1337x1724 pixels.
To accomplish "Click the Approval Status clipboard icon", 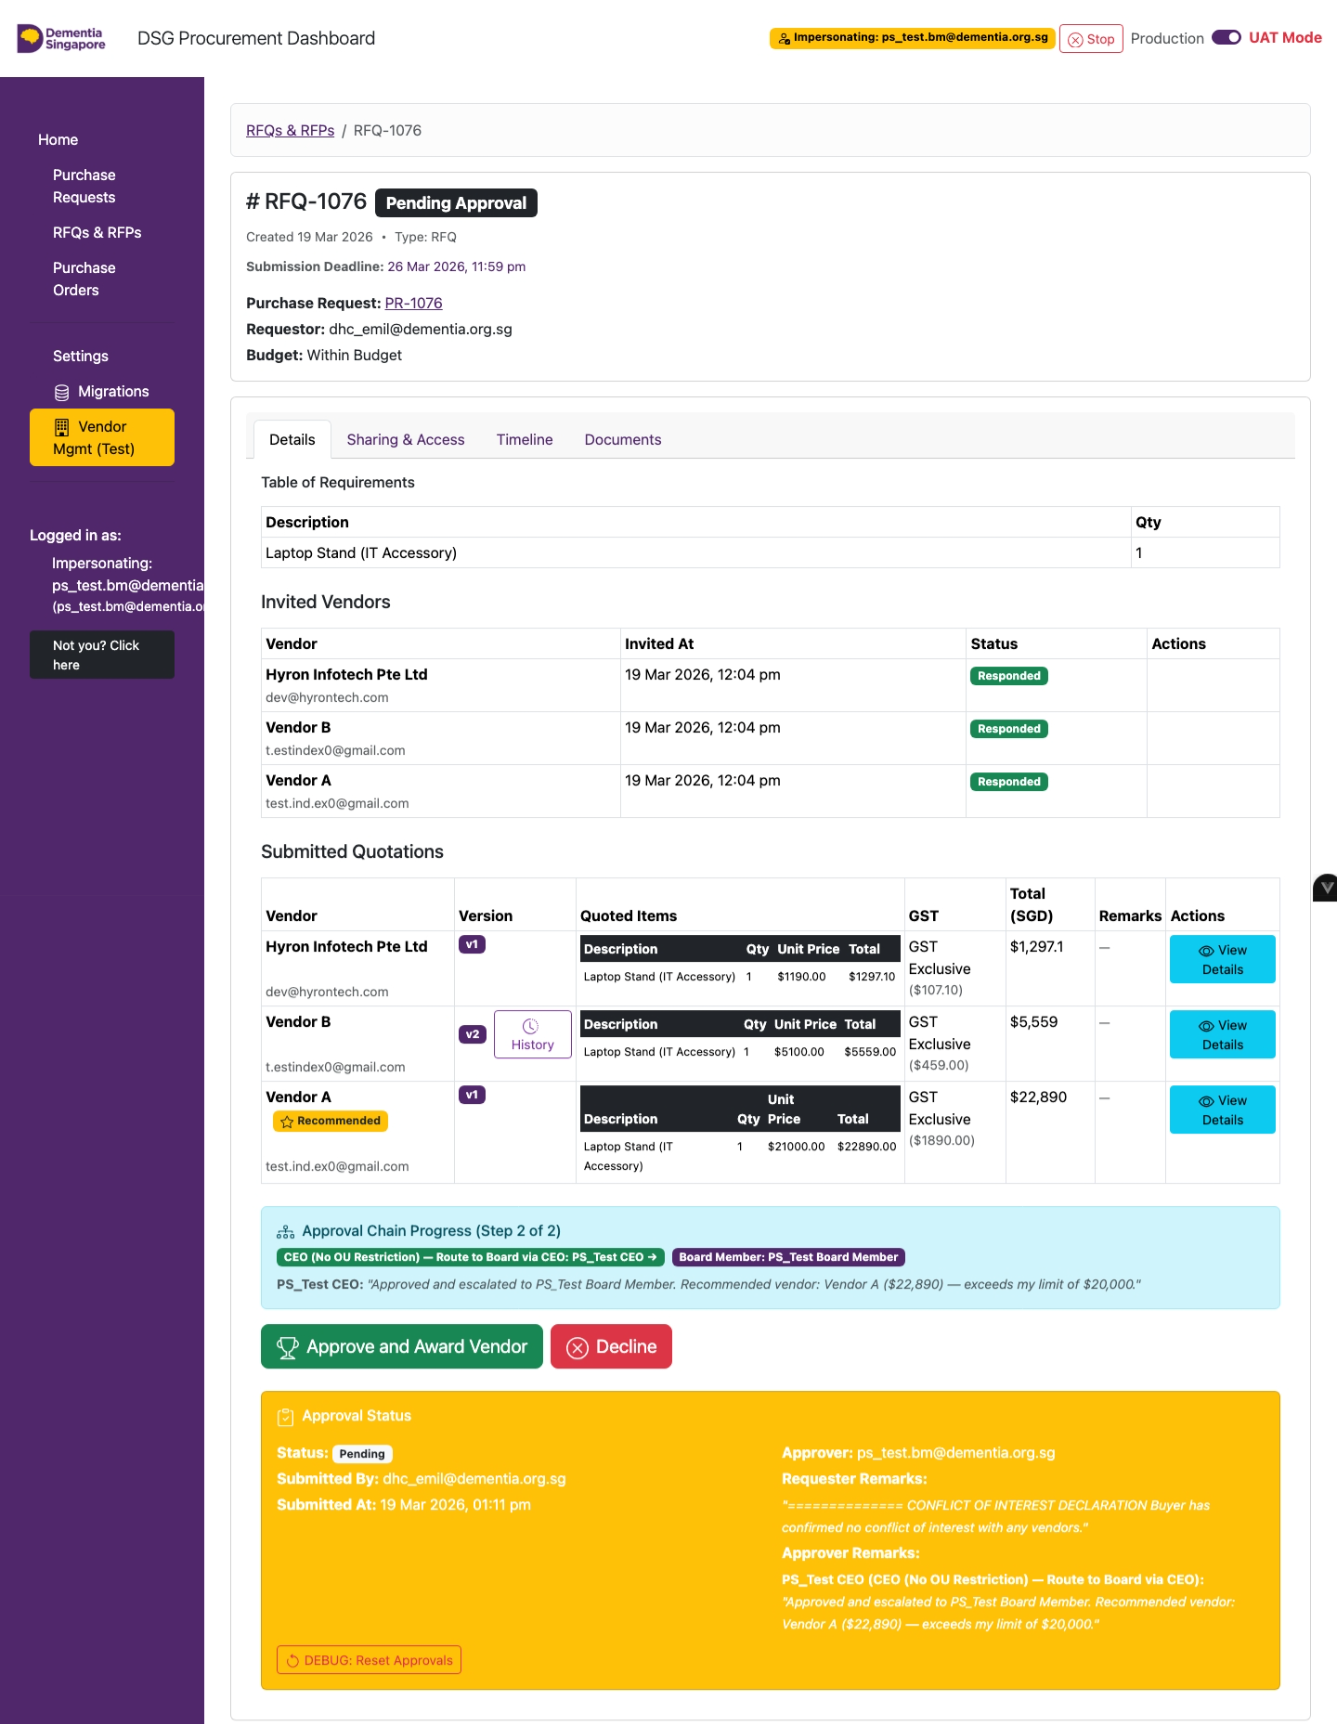I will click(x=286, y=1417).
